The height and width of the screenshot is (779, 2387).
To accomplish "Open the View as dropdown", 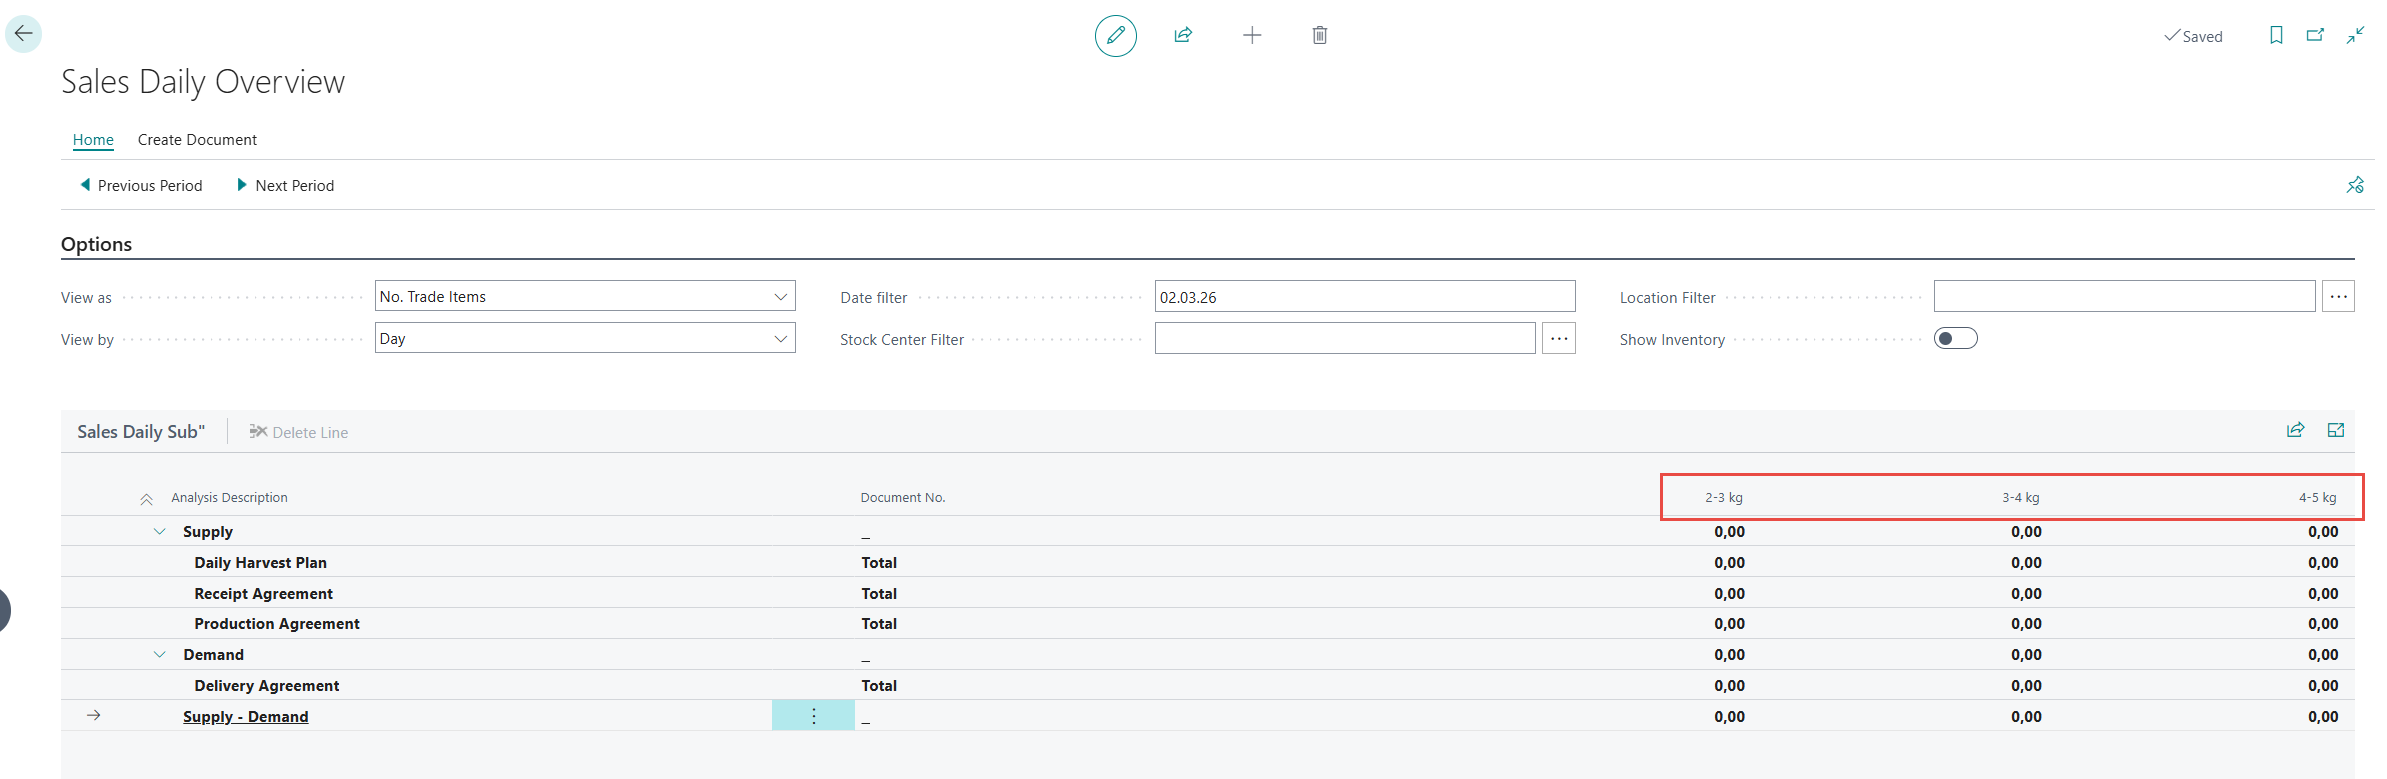I will click(x=585, y=297).
